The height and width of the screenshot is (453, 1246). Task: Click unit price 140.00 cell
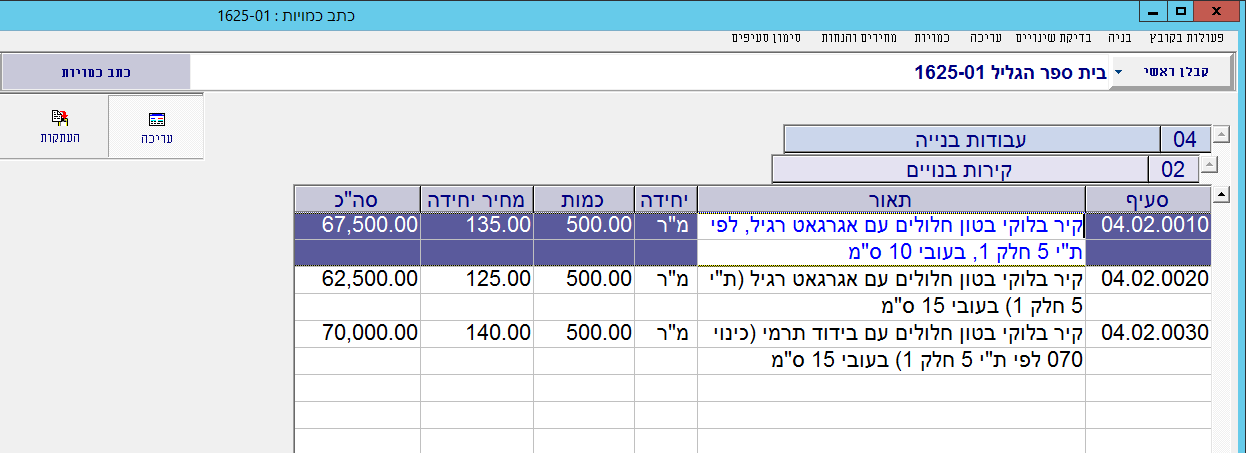tap(477, 333)
